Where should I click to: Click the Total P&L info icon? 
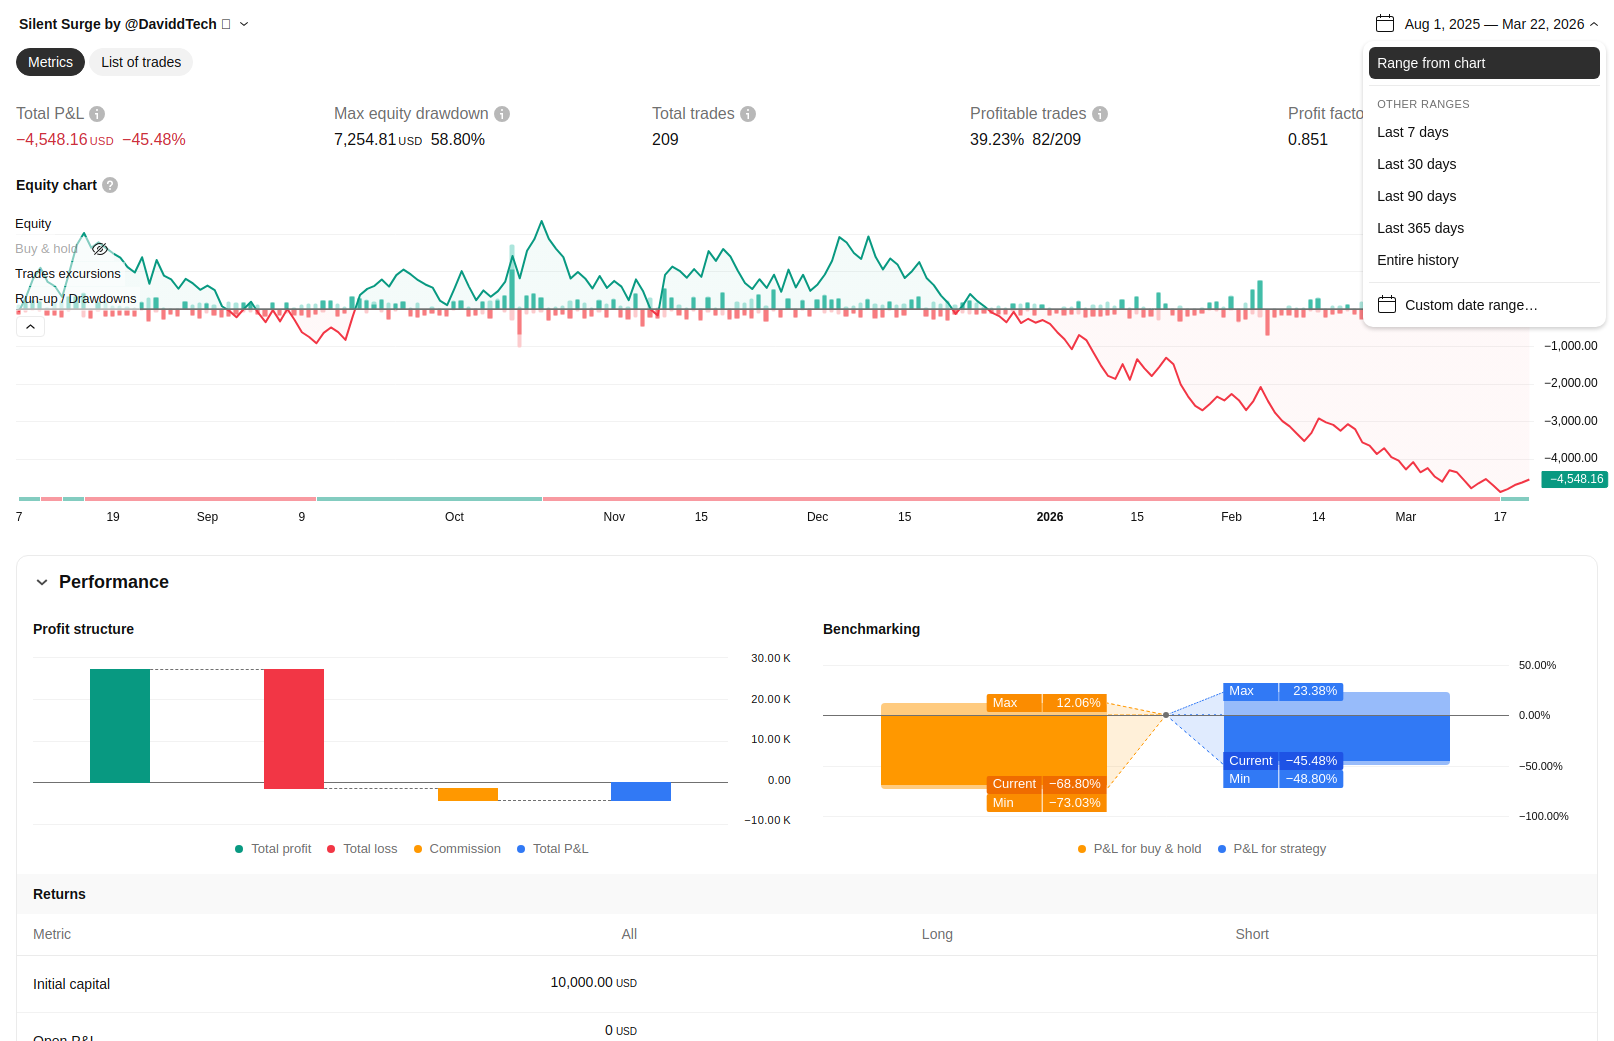[97, 114]
